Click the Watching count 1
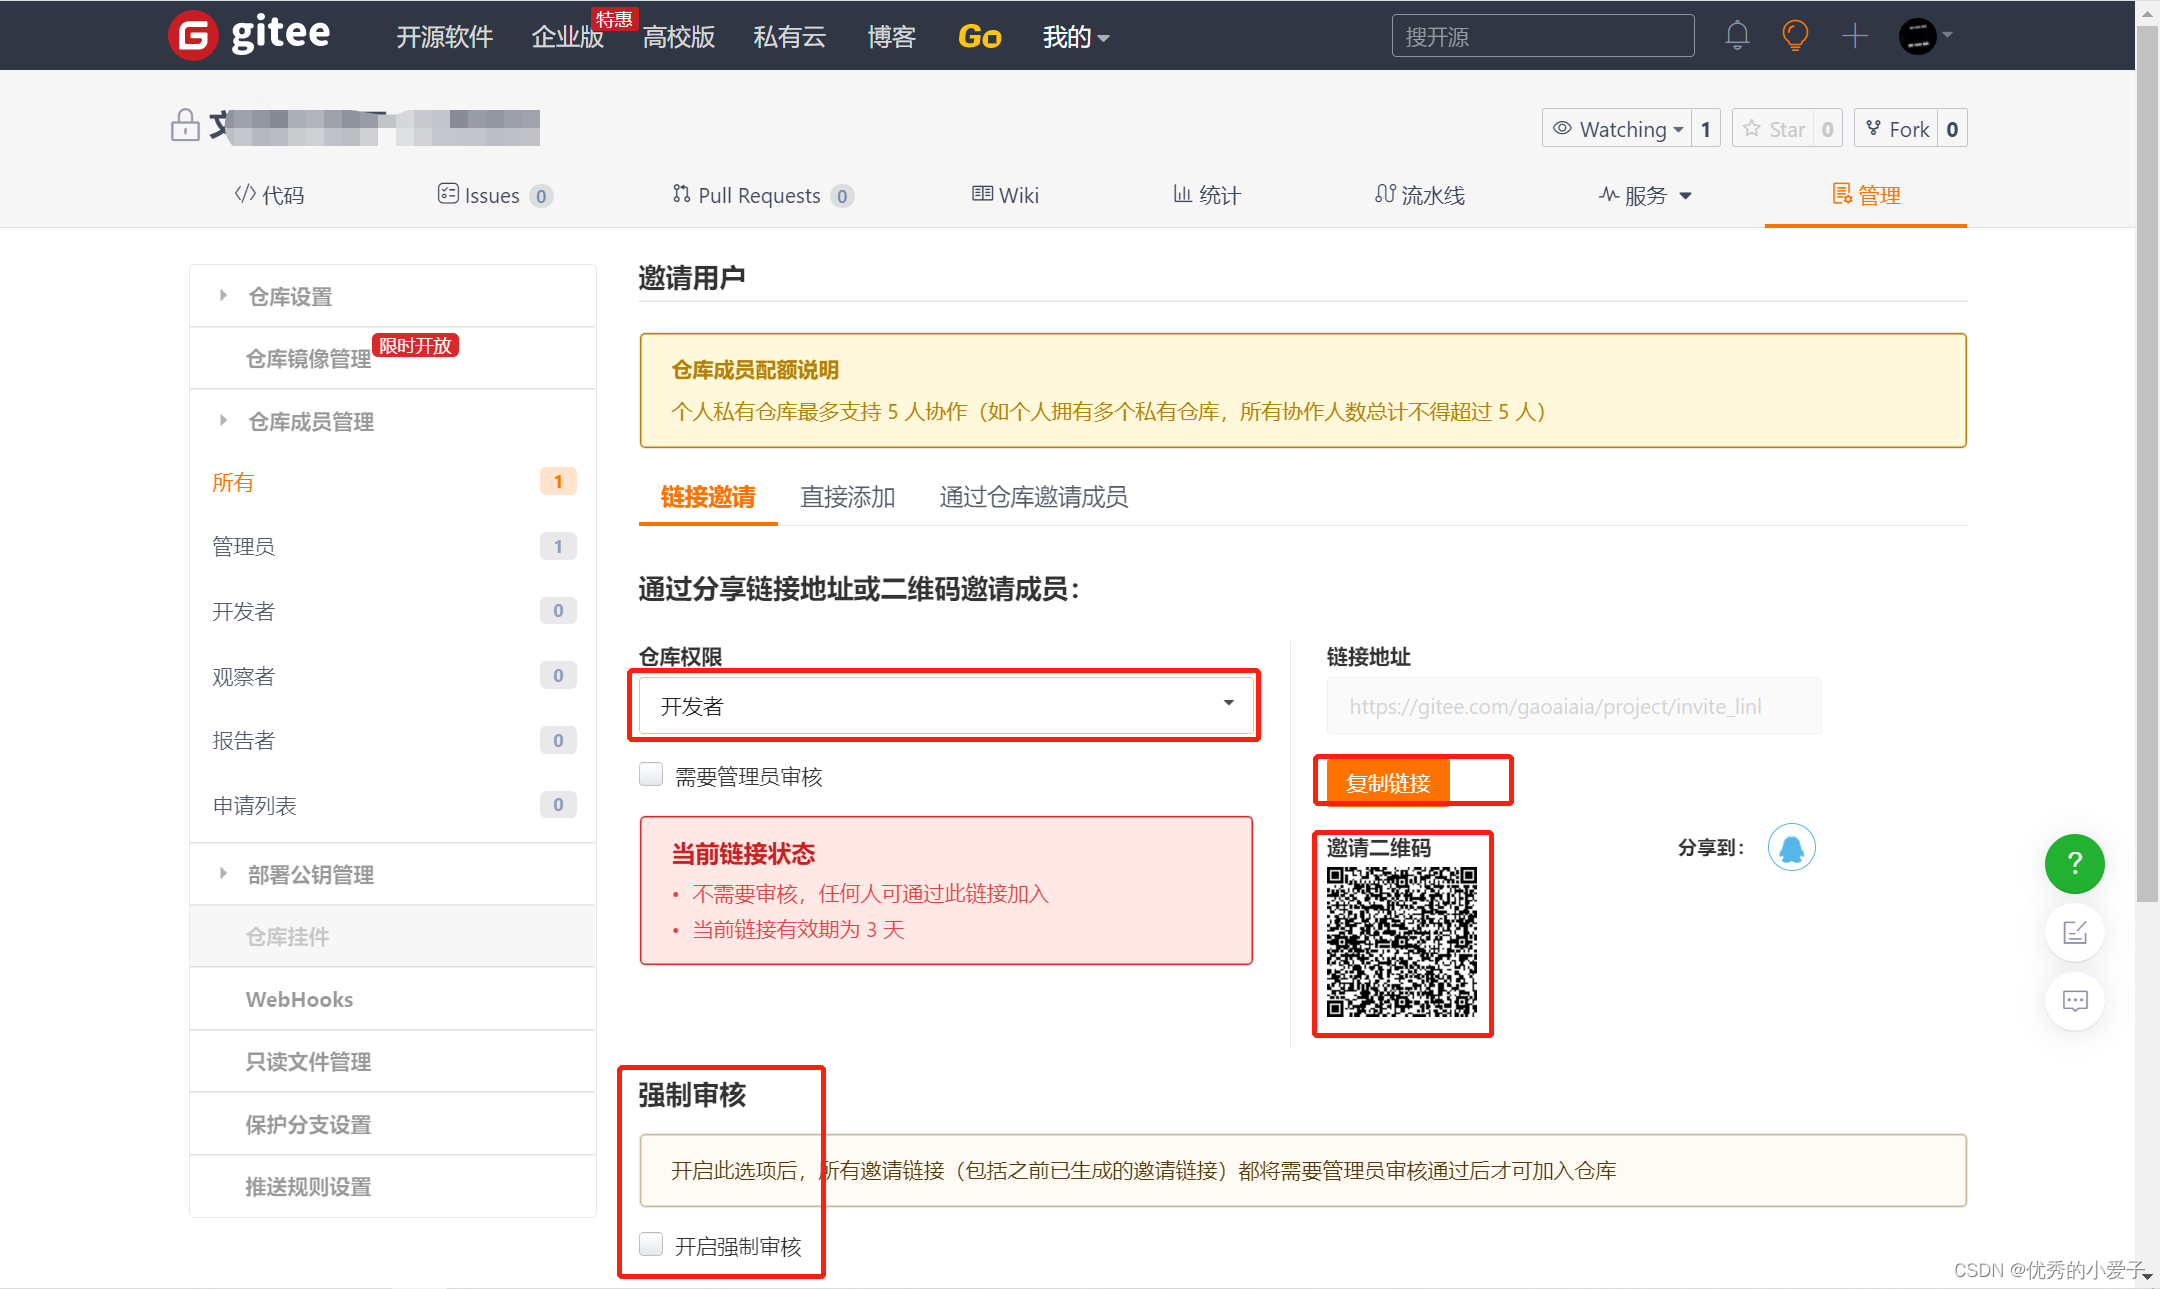Screen dimensions: 2160x1289 pos(1706,129)
